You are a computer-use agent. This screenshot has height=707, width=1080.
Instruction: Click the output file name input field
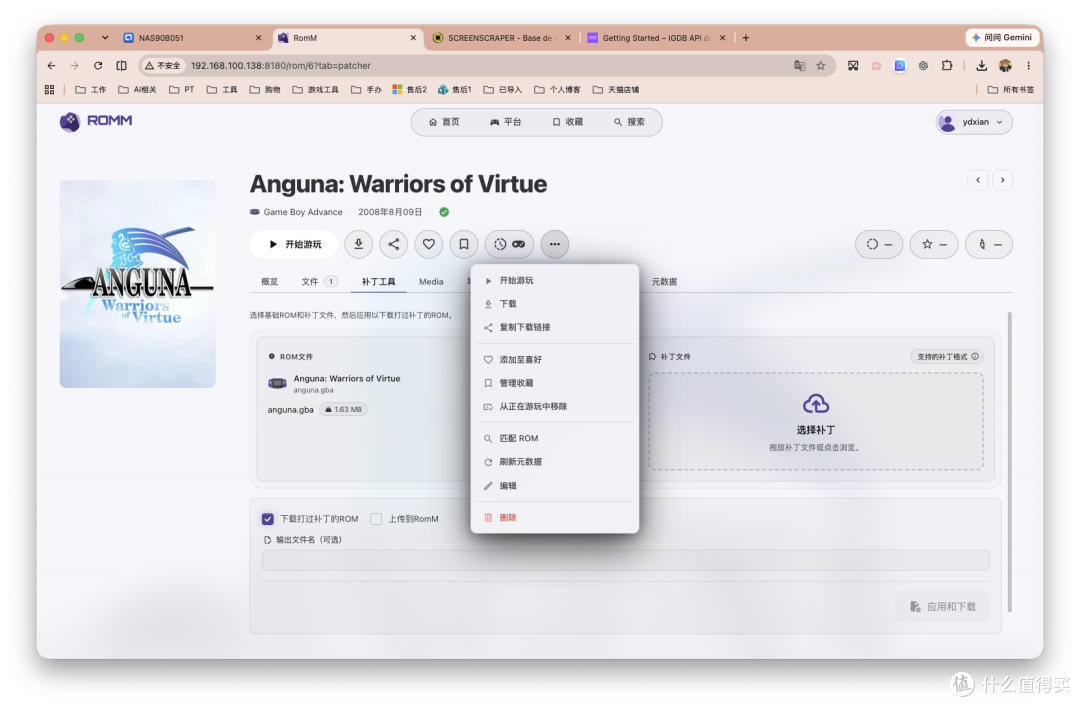tap(625, 560)
